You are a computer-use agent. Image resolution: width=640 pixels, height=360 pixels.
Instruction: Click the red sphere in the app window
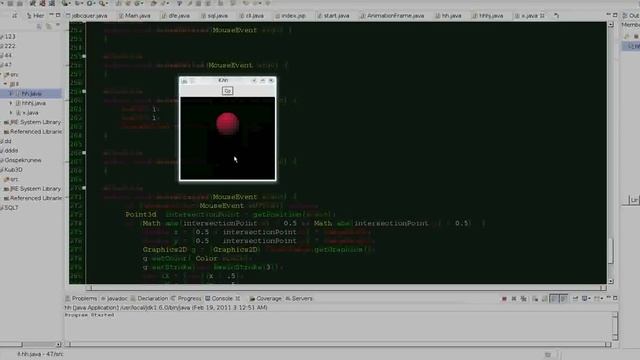pos(227,123)
